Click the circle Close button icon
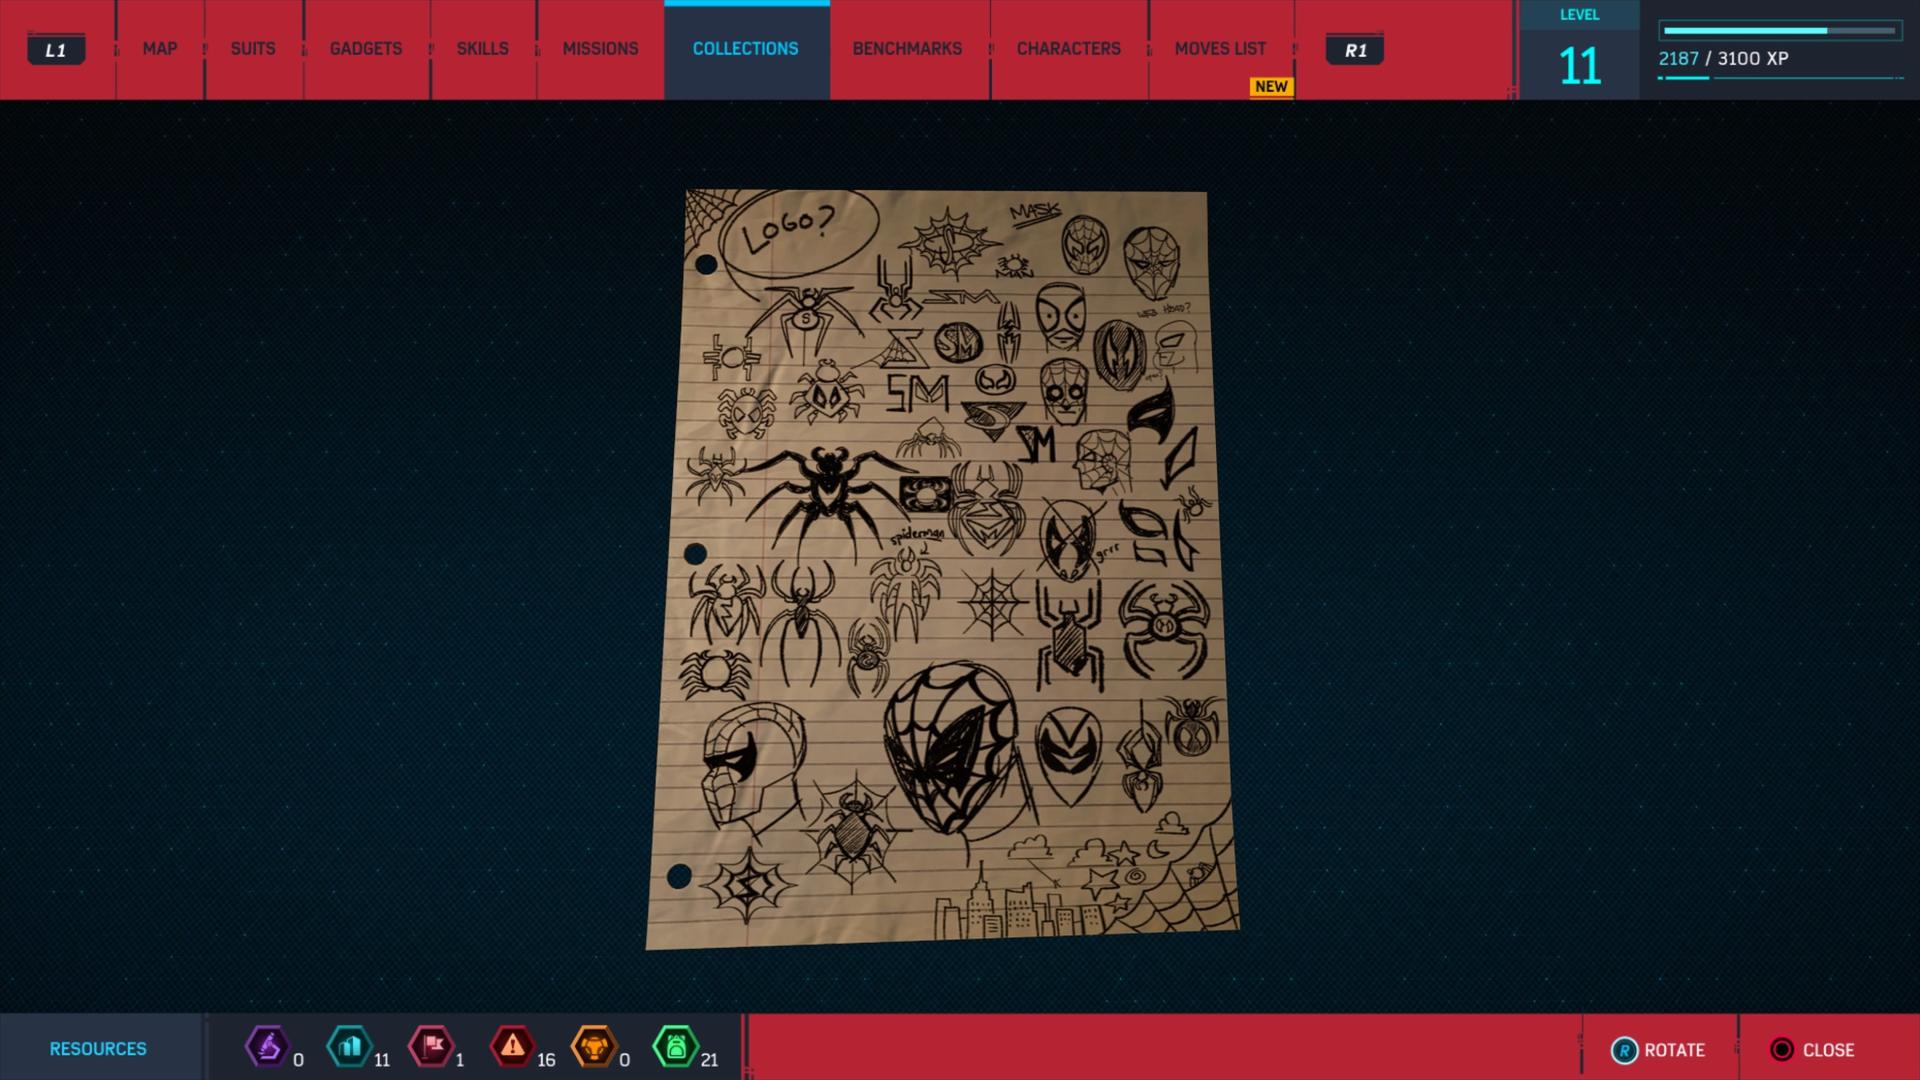This screenshot has width=1920, height=1080. click(x=1782, y=1049)
